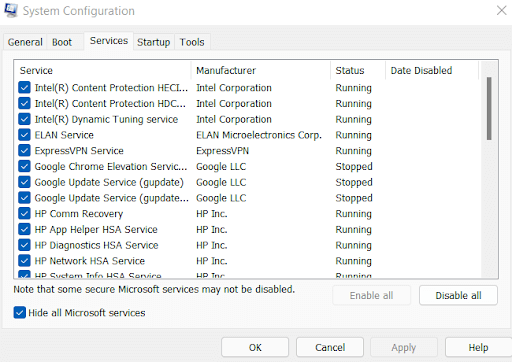Switch to the General tab
The image size is (512, 362).
[25, 42]
